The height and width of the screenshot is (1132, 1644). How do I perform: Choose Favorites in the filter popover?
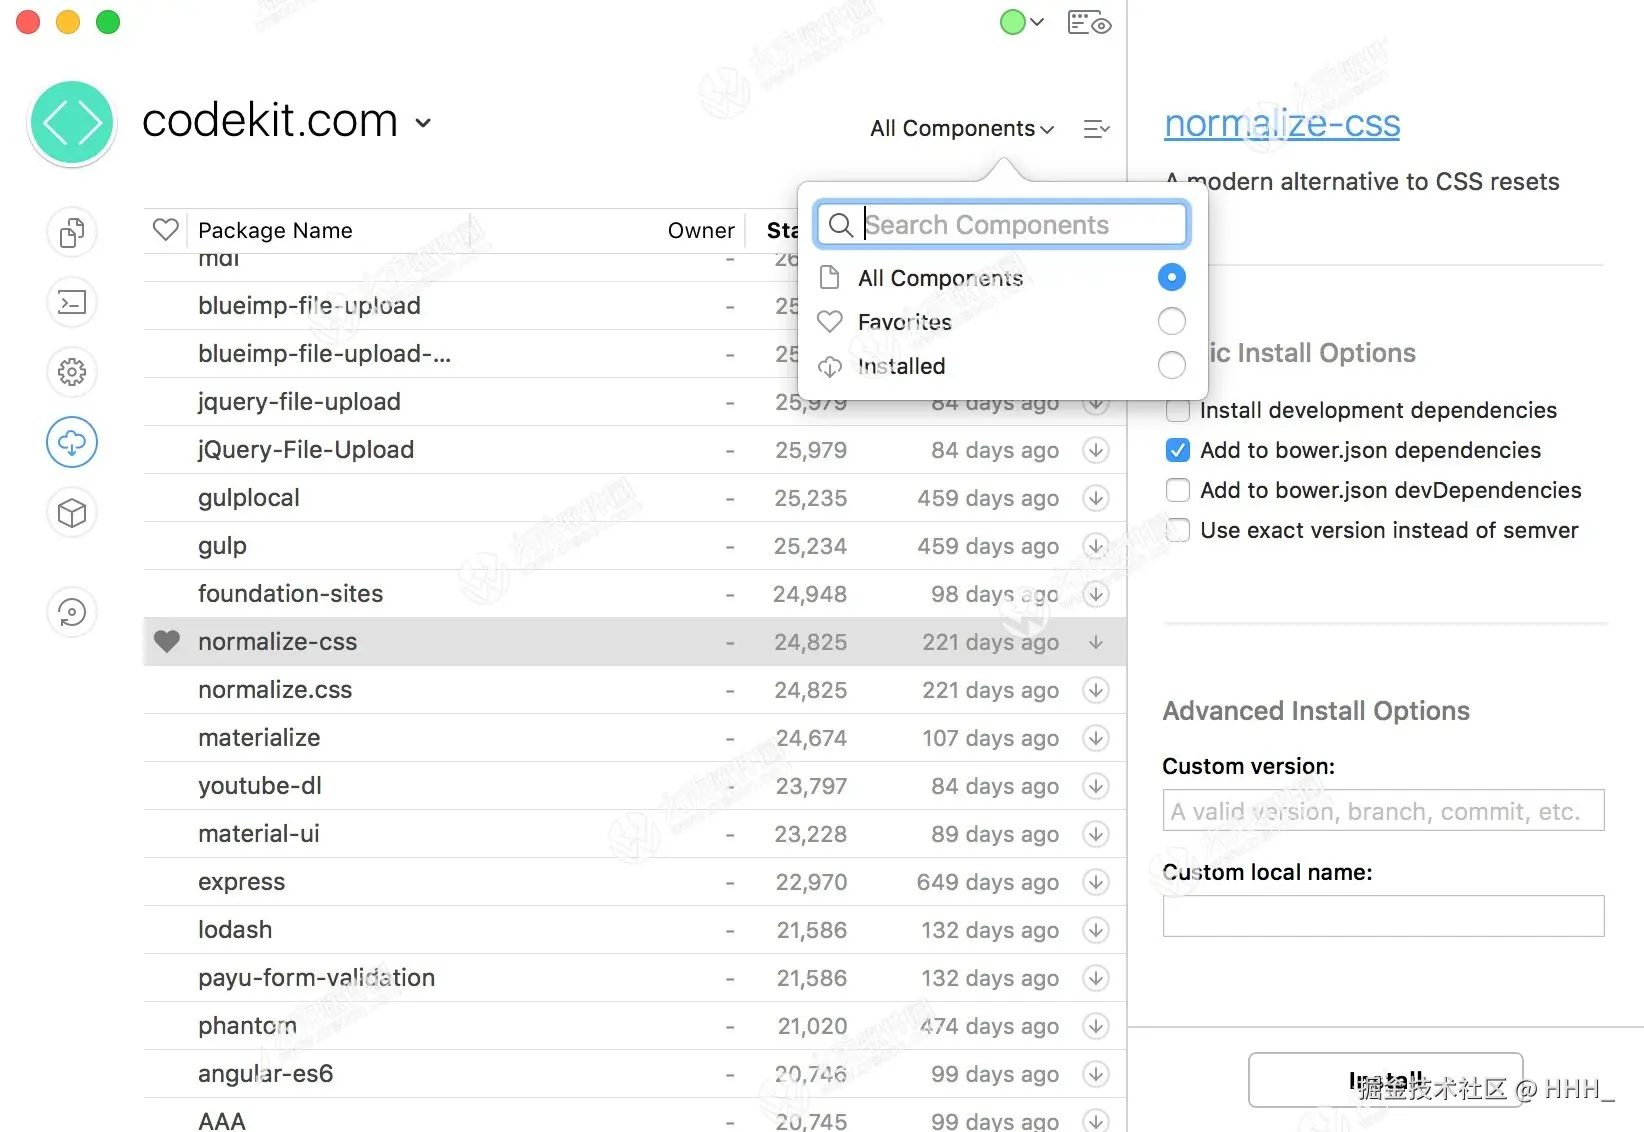coord(904,322)
